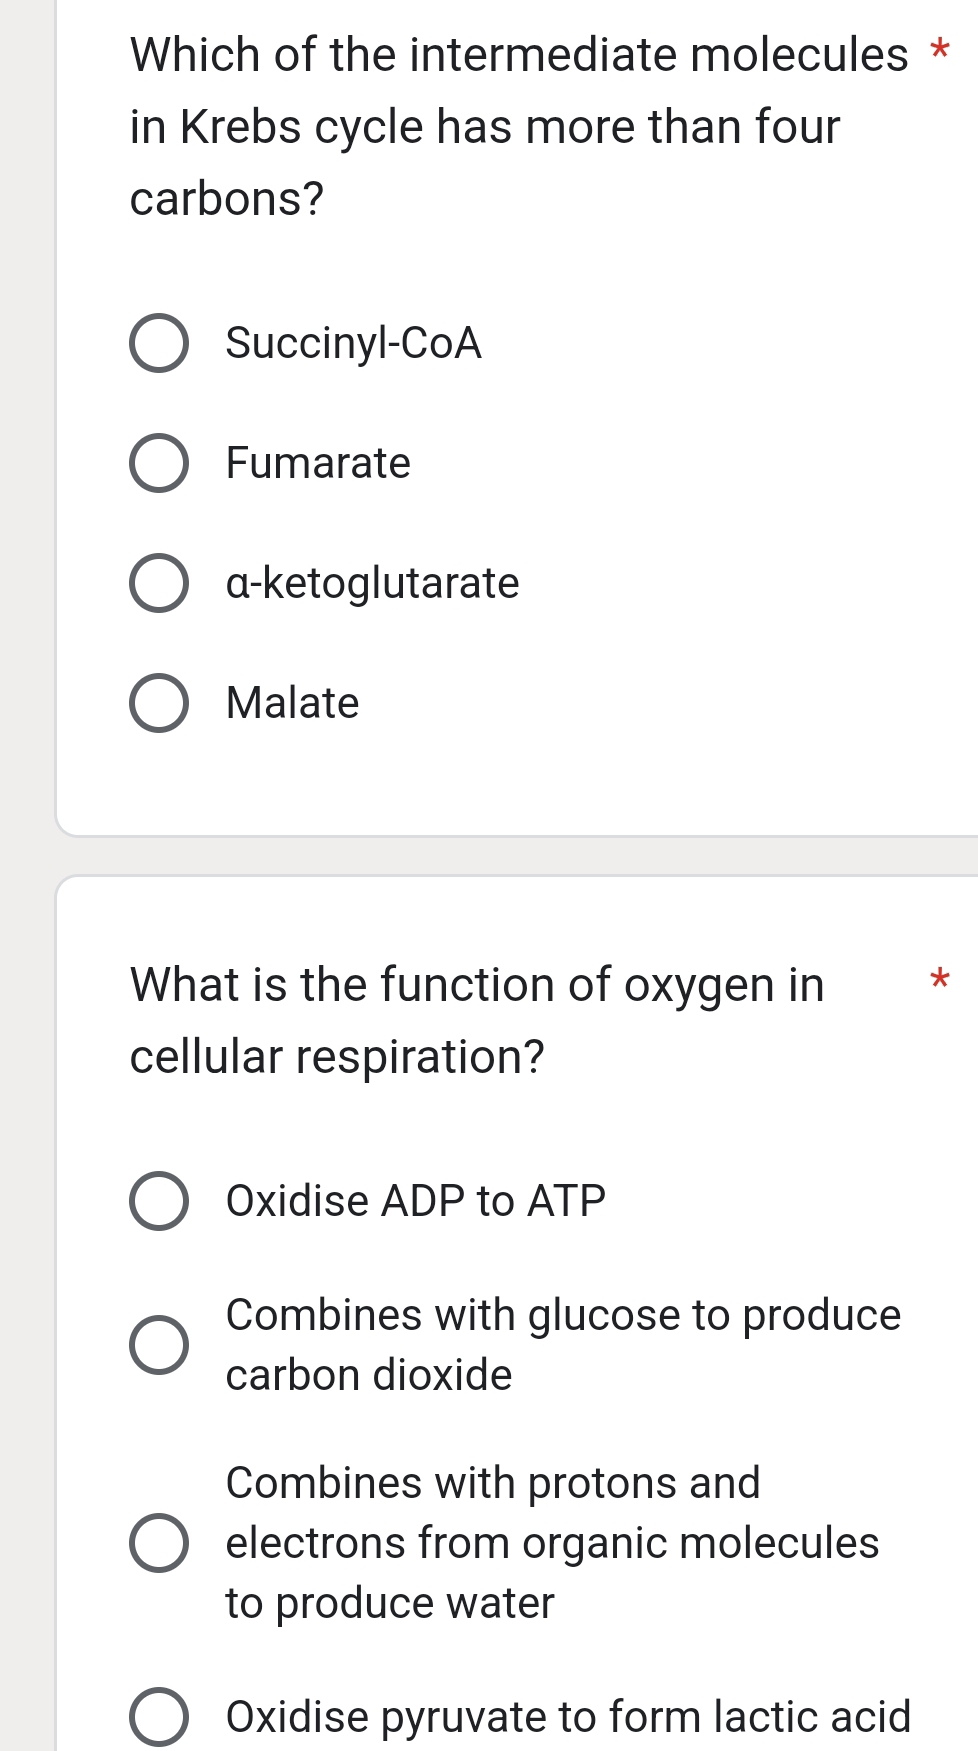Click the Fumarate answer label text
This screenshot has width=978, height=1751.
317,463
